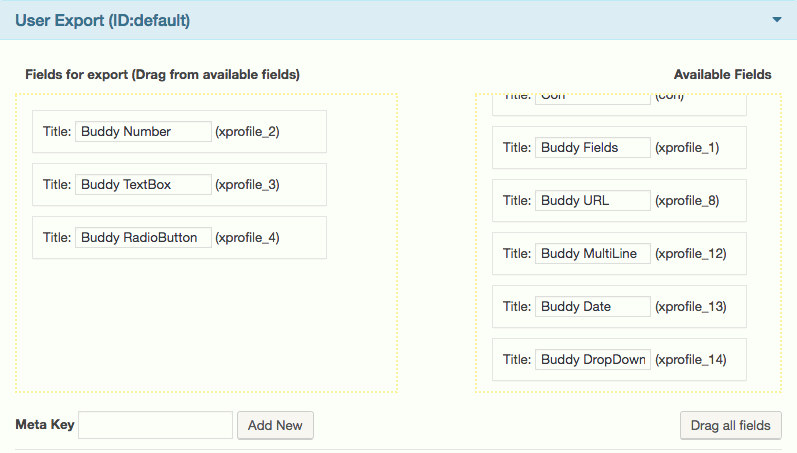Click the Drag all fields button
Viewport: 797px width, 453px height.
click(x=730, y=425)
